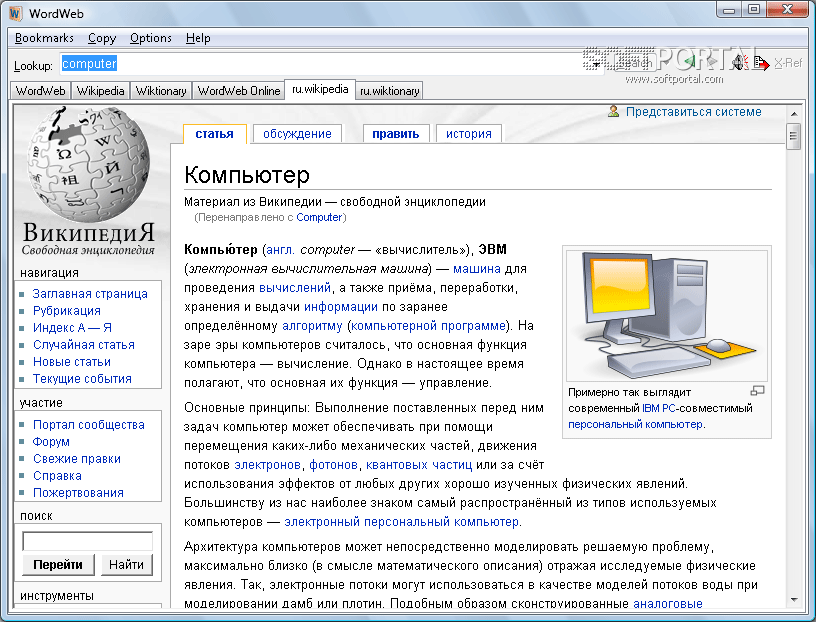Click the scrollbar down arrow

point(794,600)
